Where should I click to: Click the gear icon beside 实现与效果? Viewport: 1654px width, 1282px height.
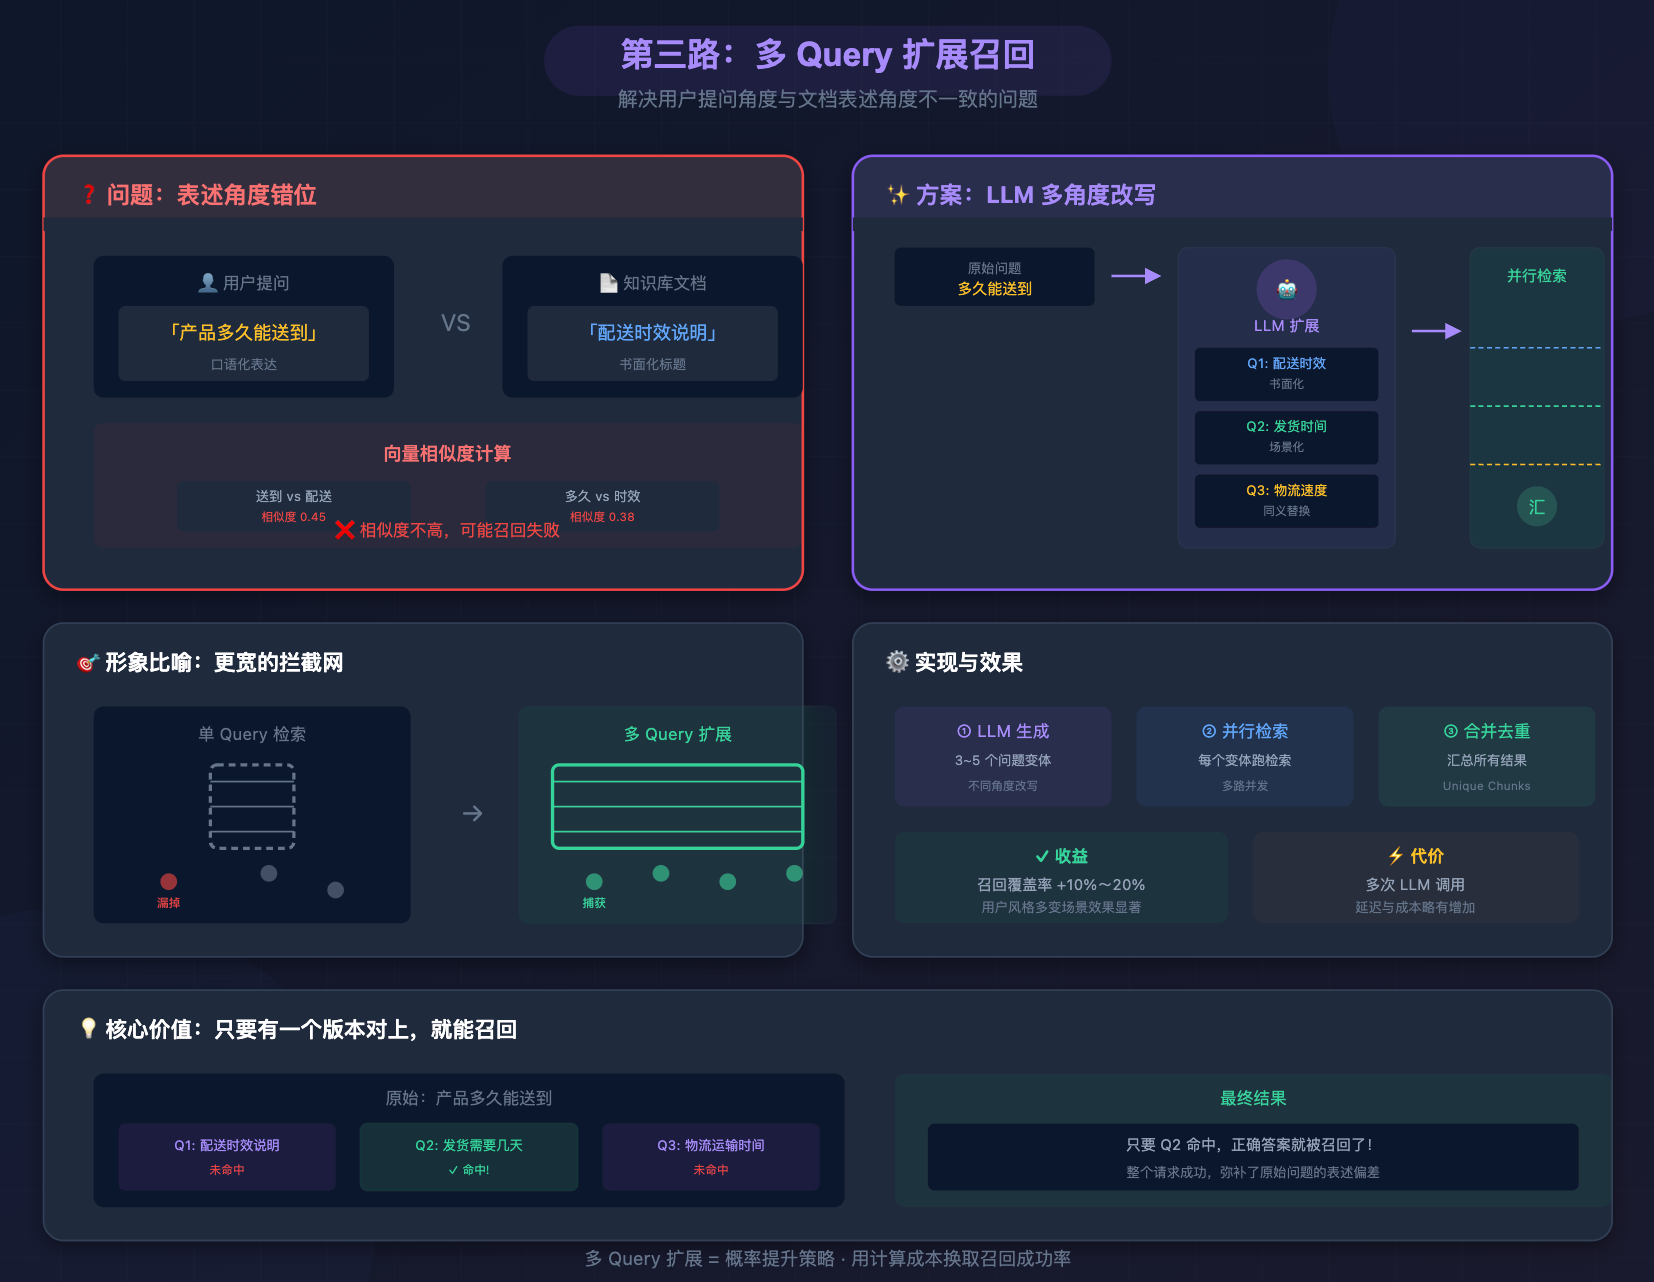[897, 662]
